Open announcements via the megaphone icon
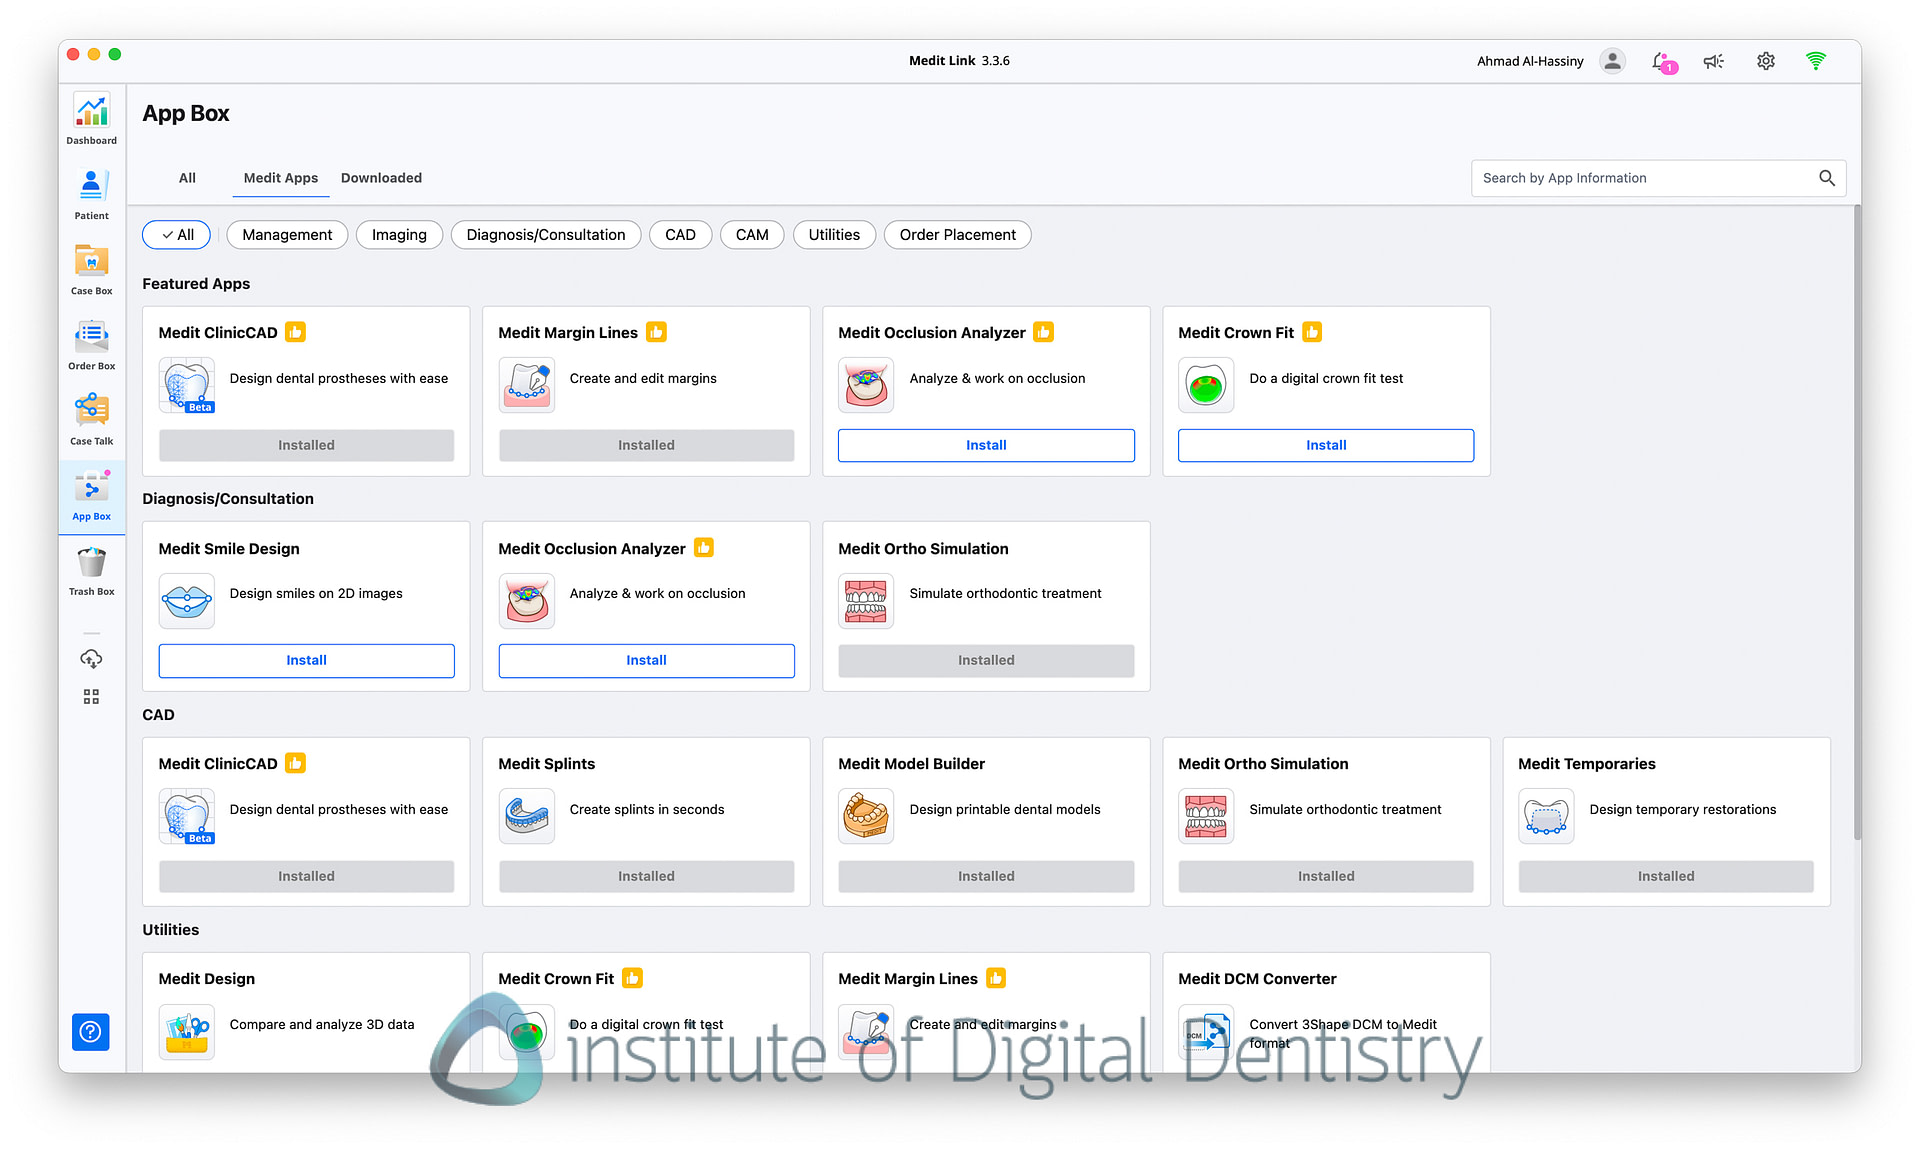Viewport: 1920px width, 1150px height. tap(1713, 61)
